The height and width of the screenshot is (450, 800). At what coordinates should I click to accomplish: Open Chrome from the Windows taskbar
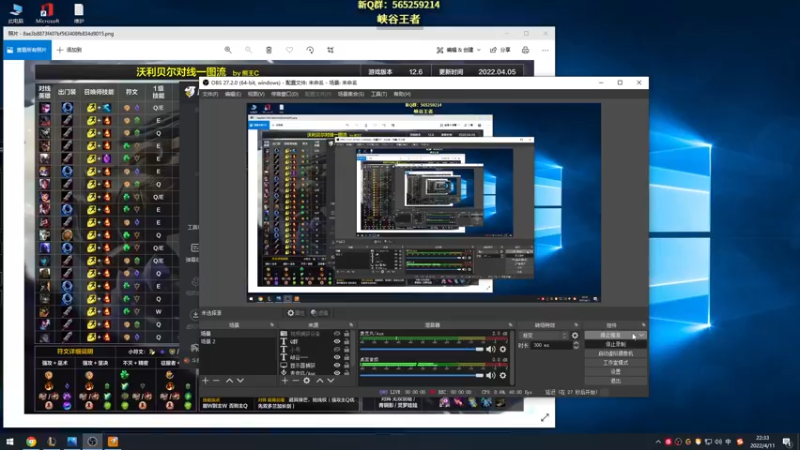(31, 441)
